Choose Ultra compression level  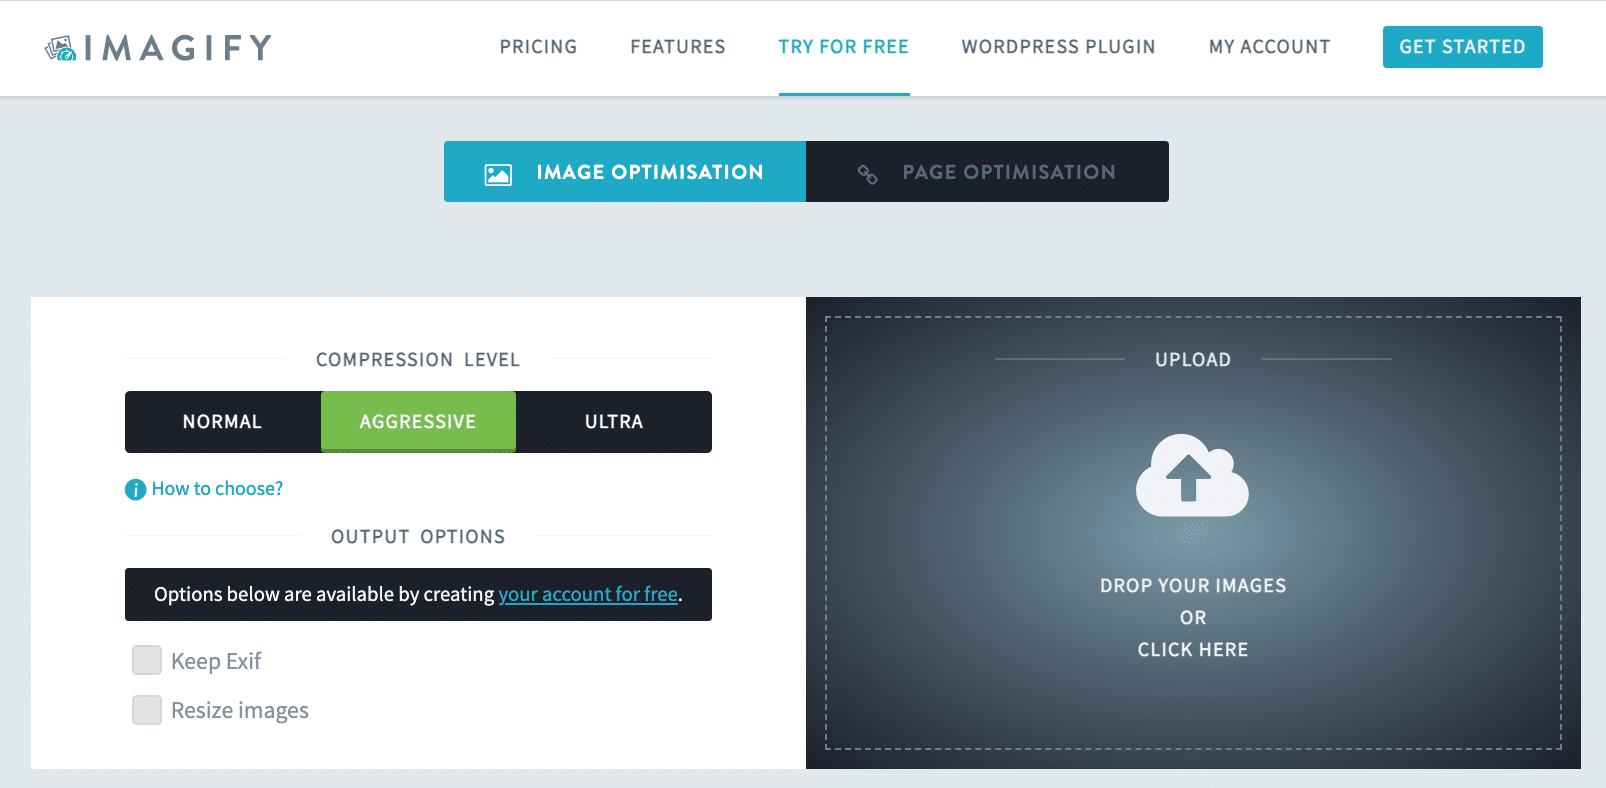pyautogui.click(x=614, y=422)
